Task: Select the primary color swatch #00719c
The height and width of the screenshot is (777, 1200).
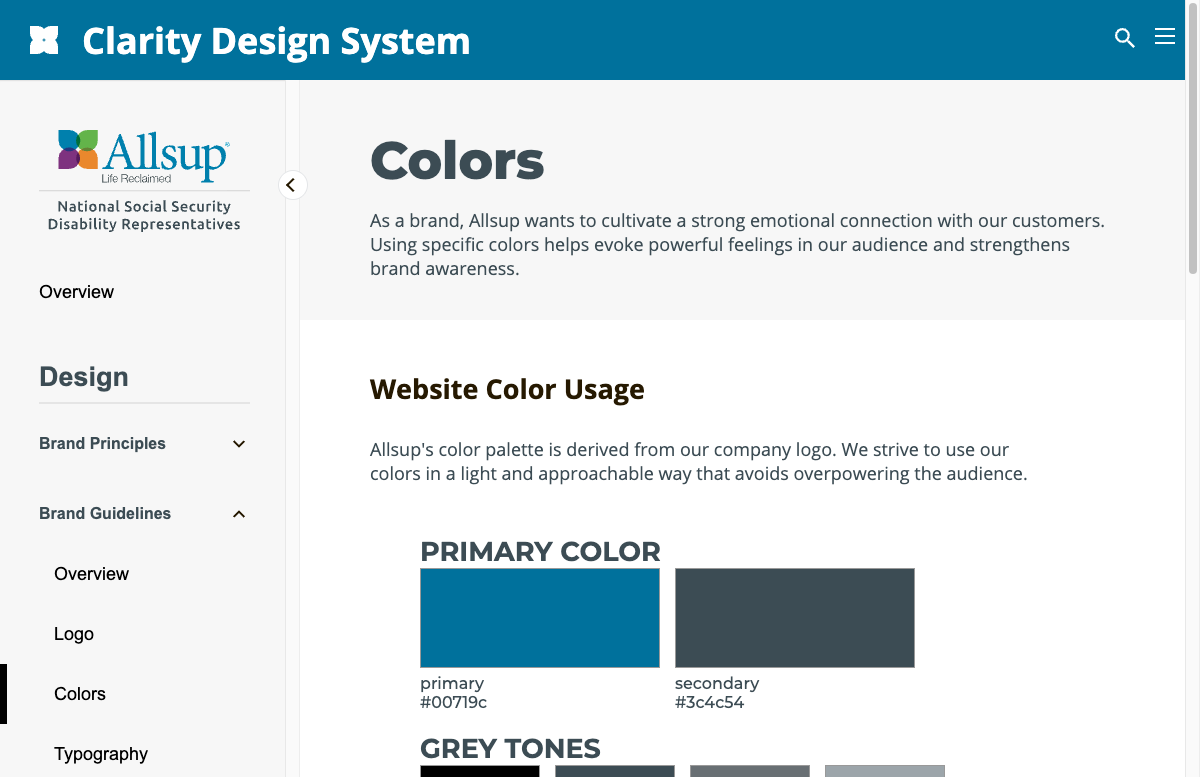Action: coord(539,617)
